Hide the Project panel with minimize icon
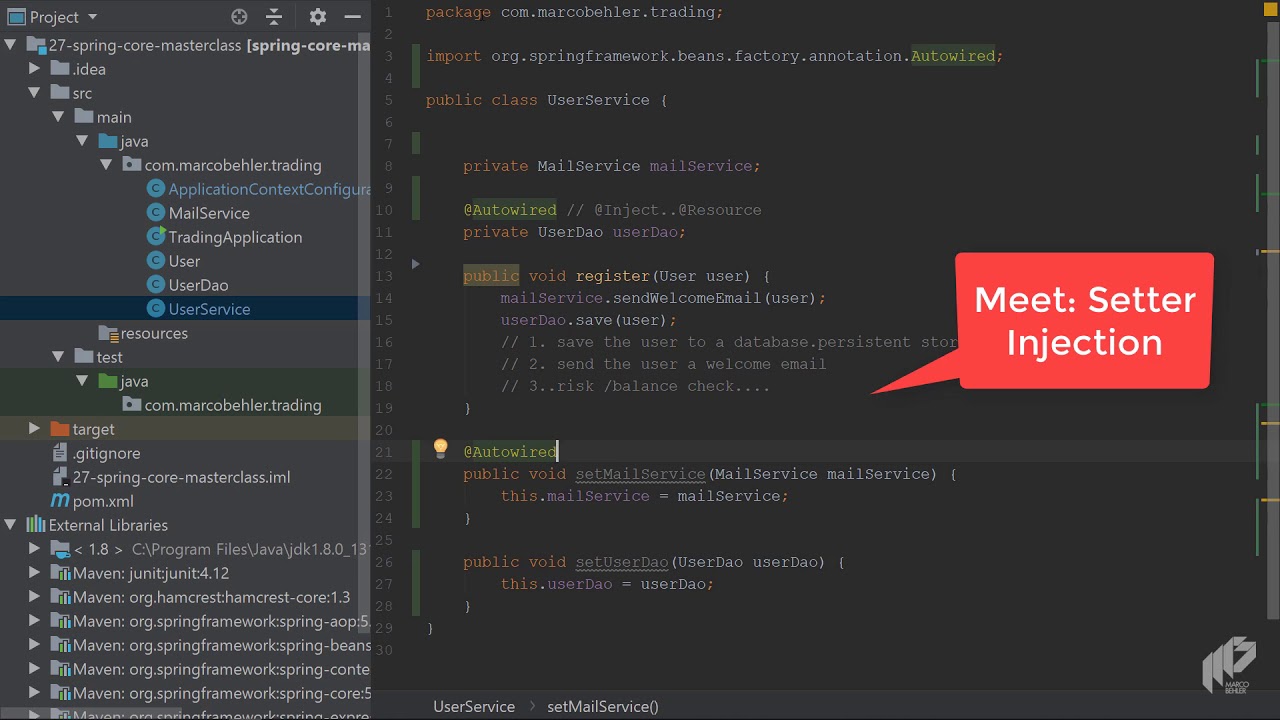Image resolution: width=1280 pixels, height=720 pixels. [352, 16]
